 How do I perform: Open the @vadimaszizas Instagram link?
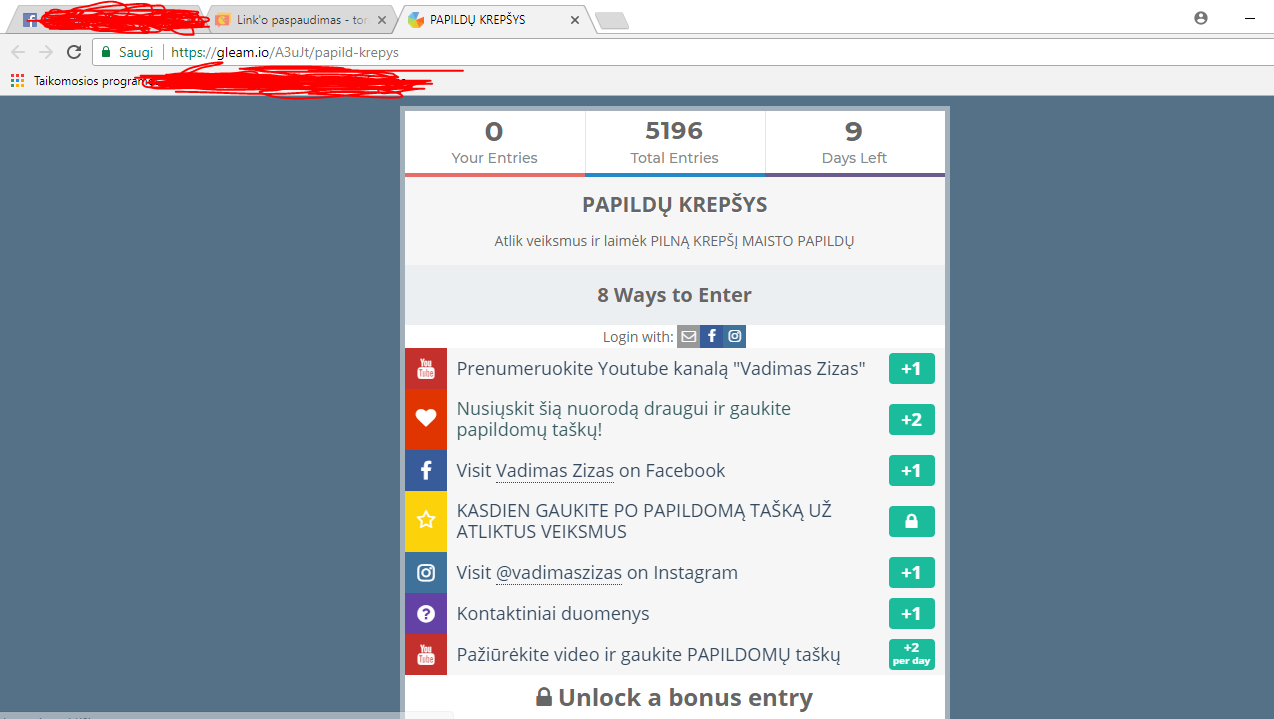tap(559, 573)
